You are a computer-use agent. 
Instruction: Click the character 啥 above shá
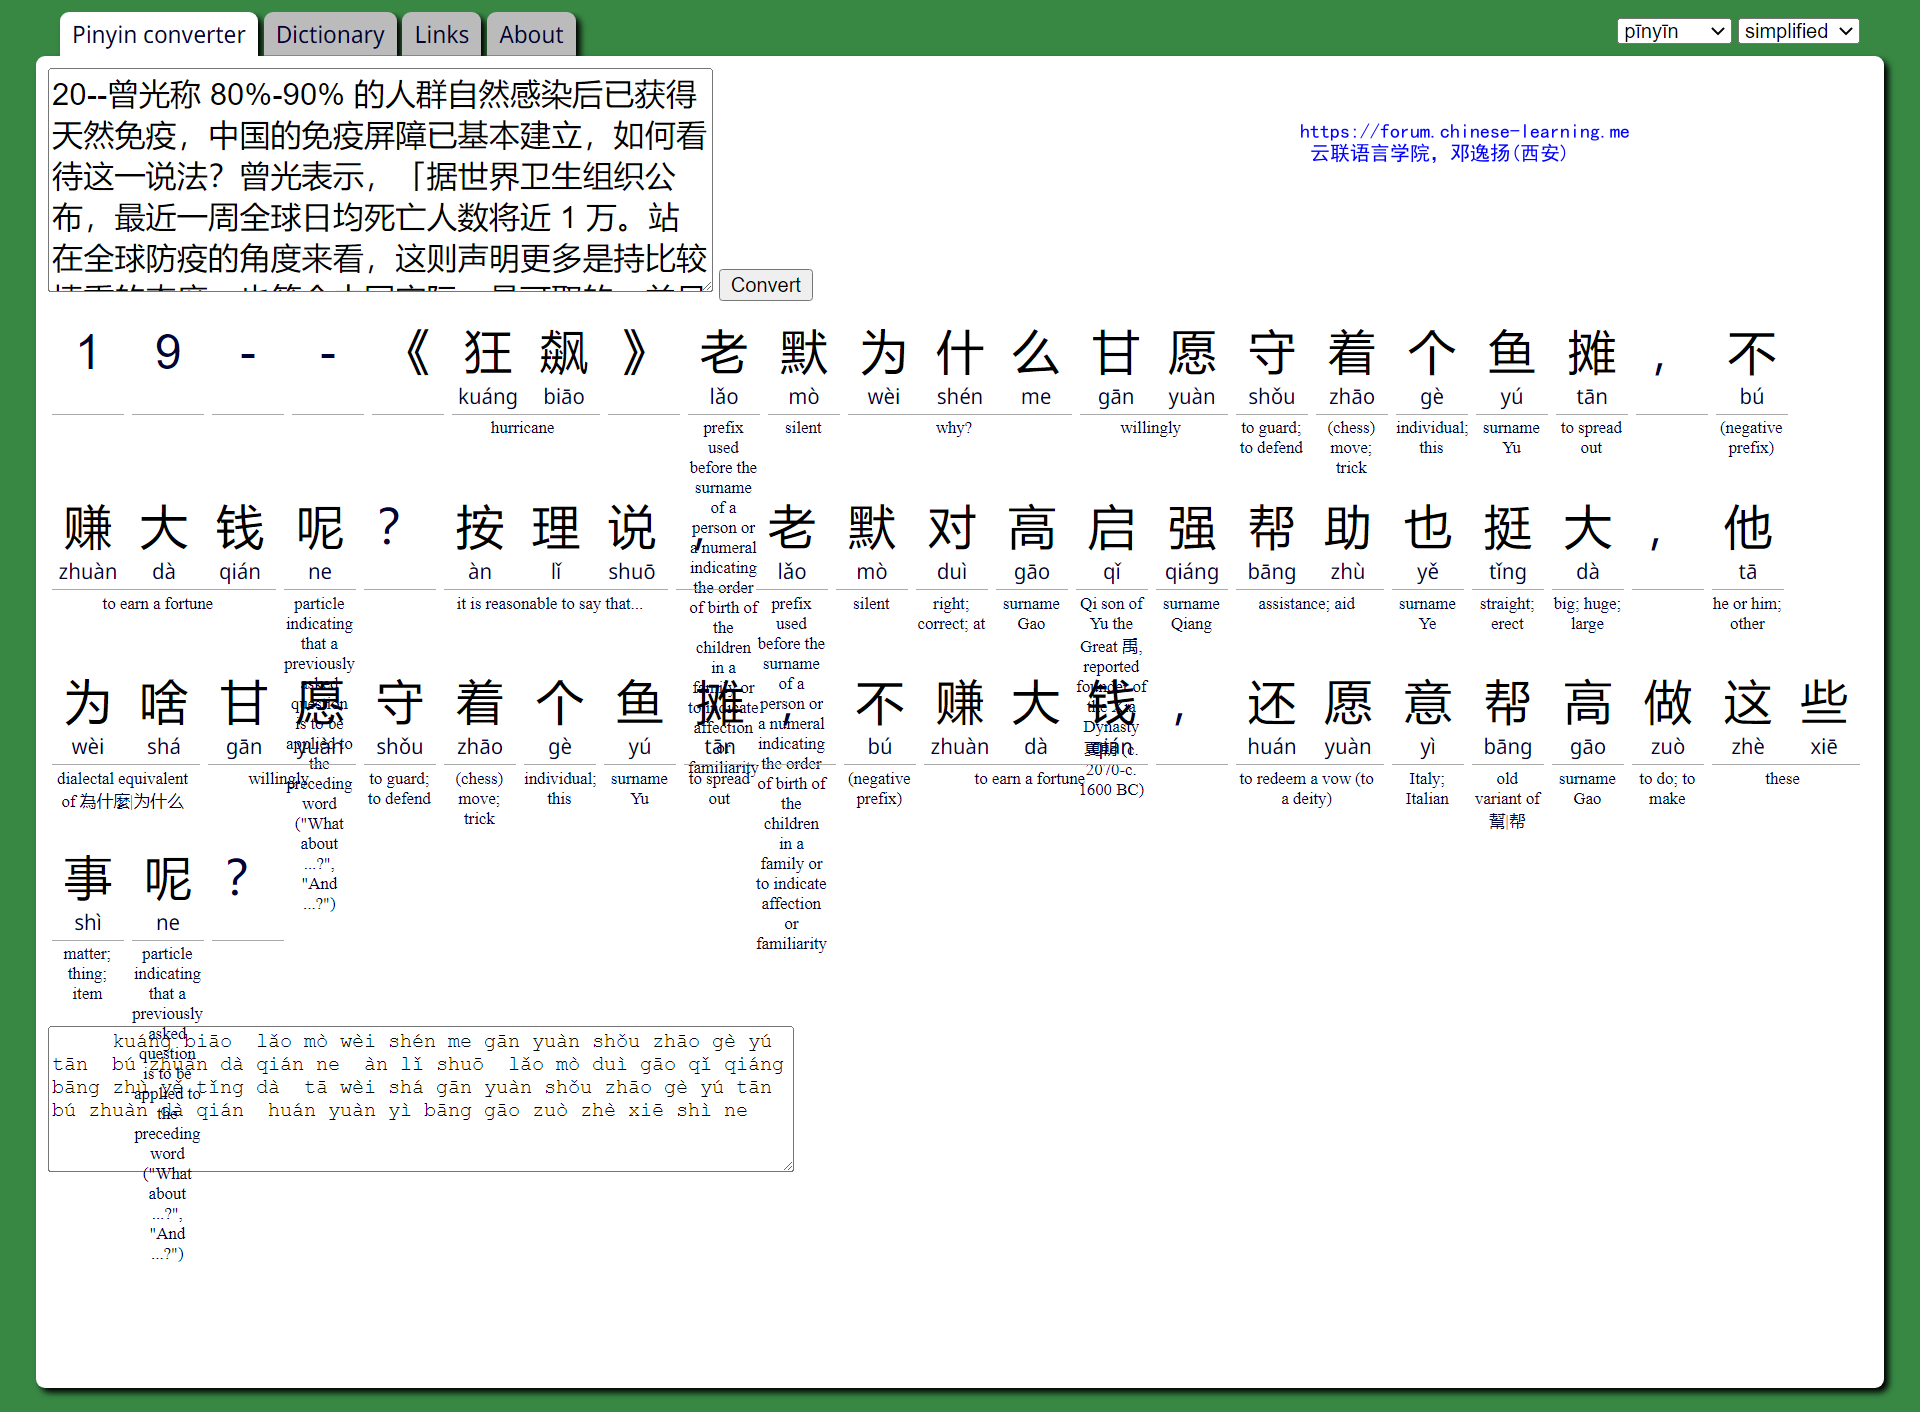point(164,703)
